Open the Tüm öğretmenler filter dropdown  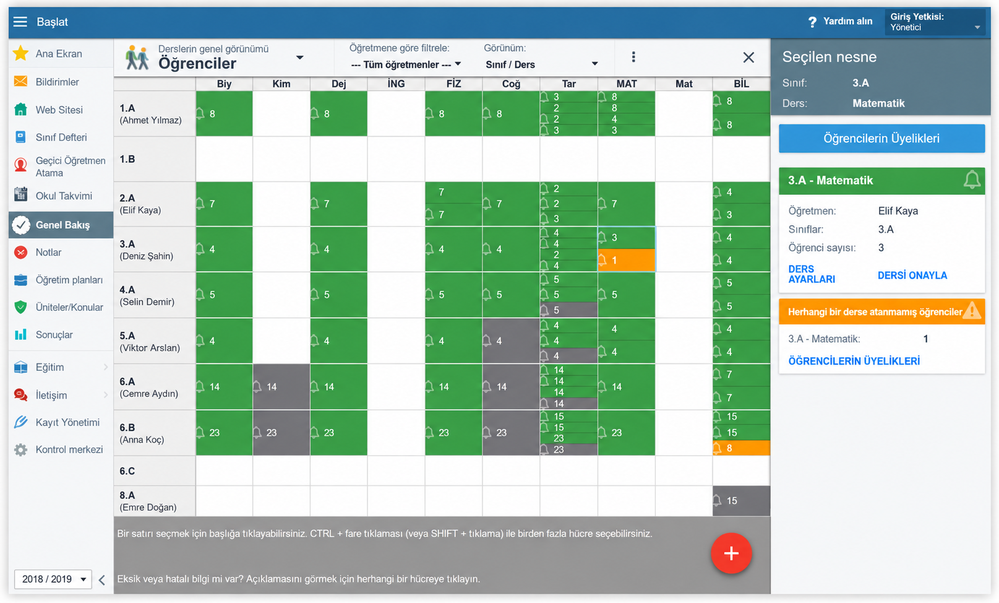click(x=406, y=64)
